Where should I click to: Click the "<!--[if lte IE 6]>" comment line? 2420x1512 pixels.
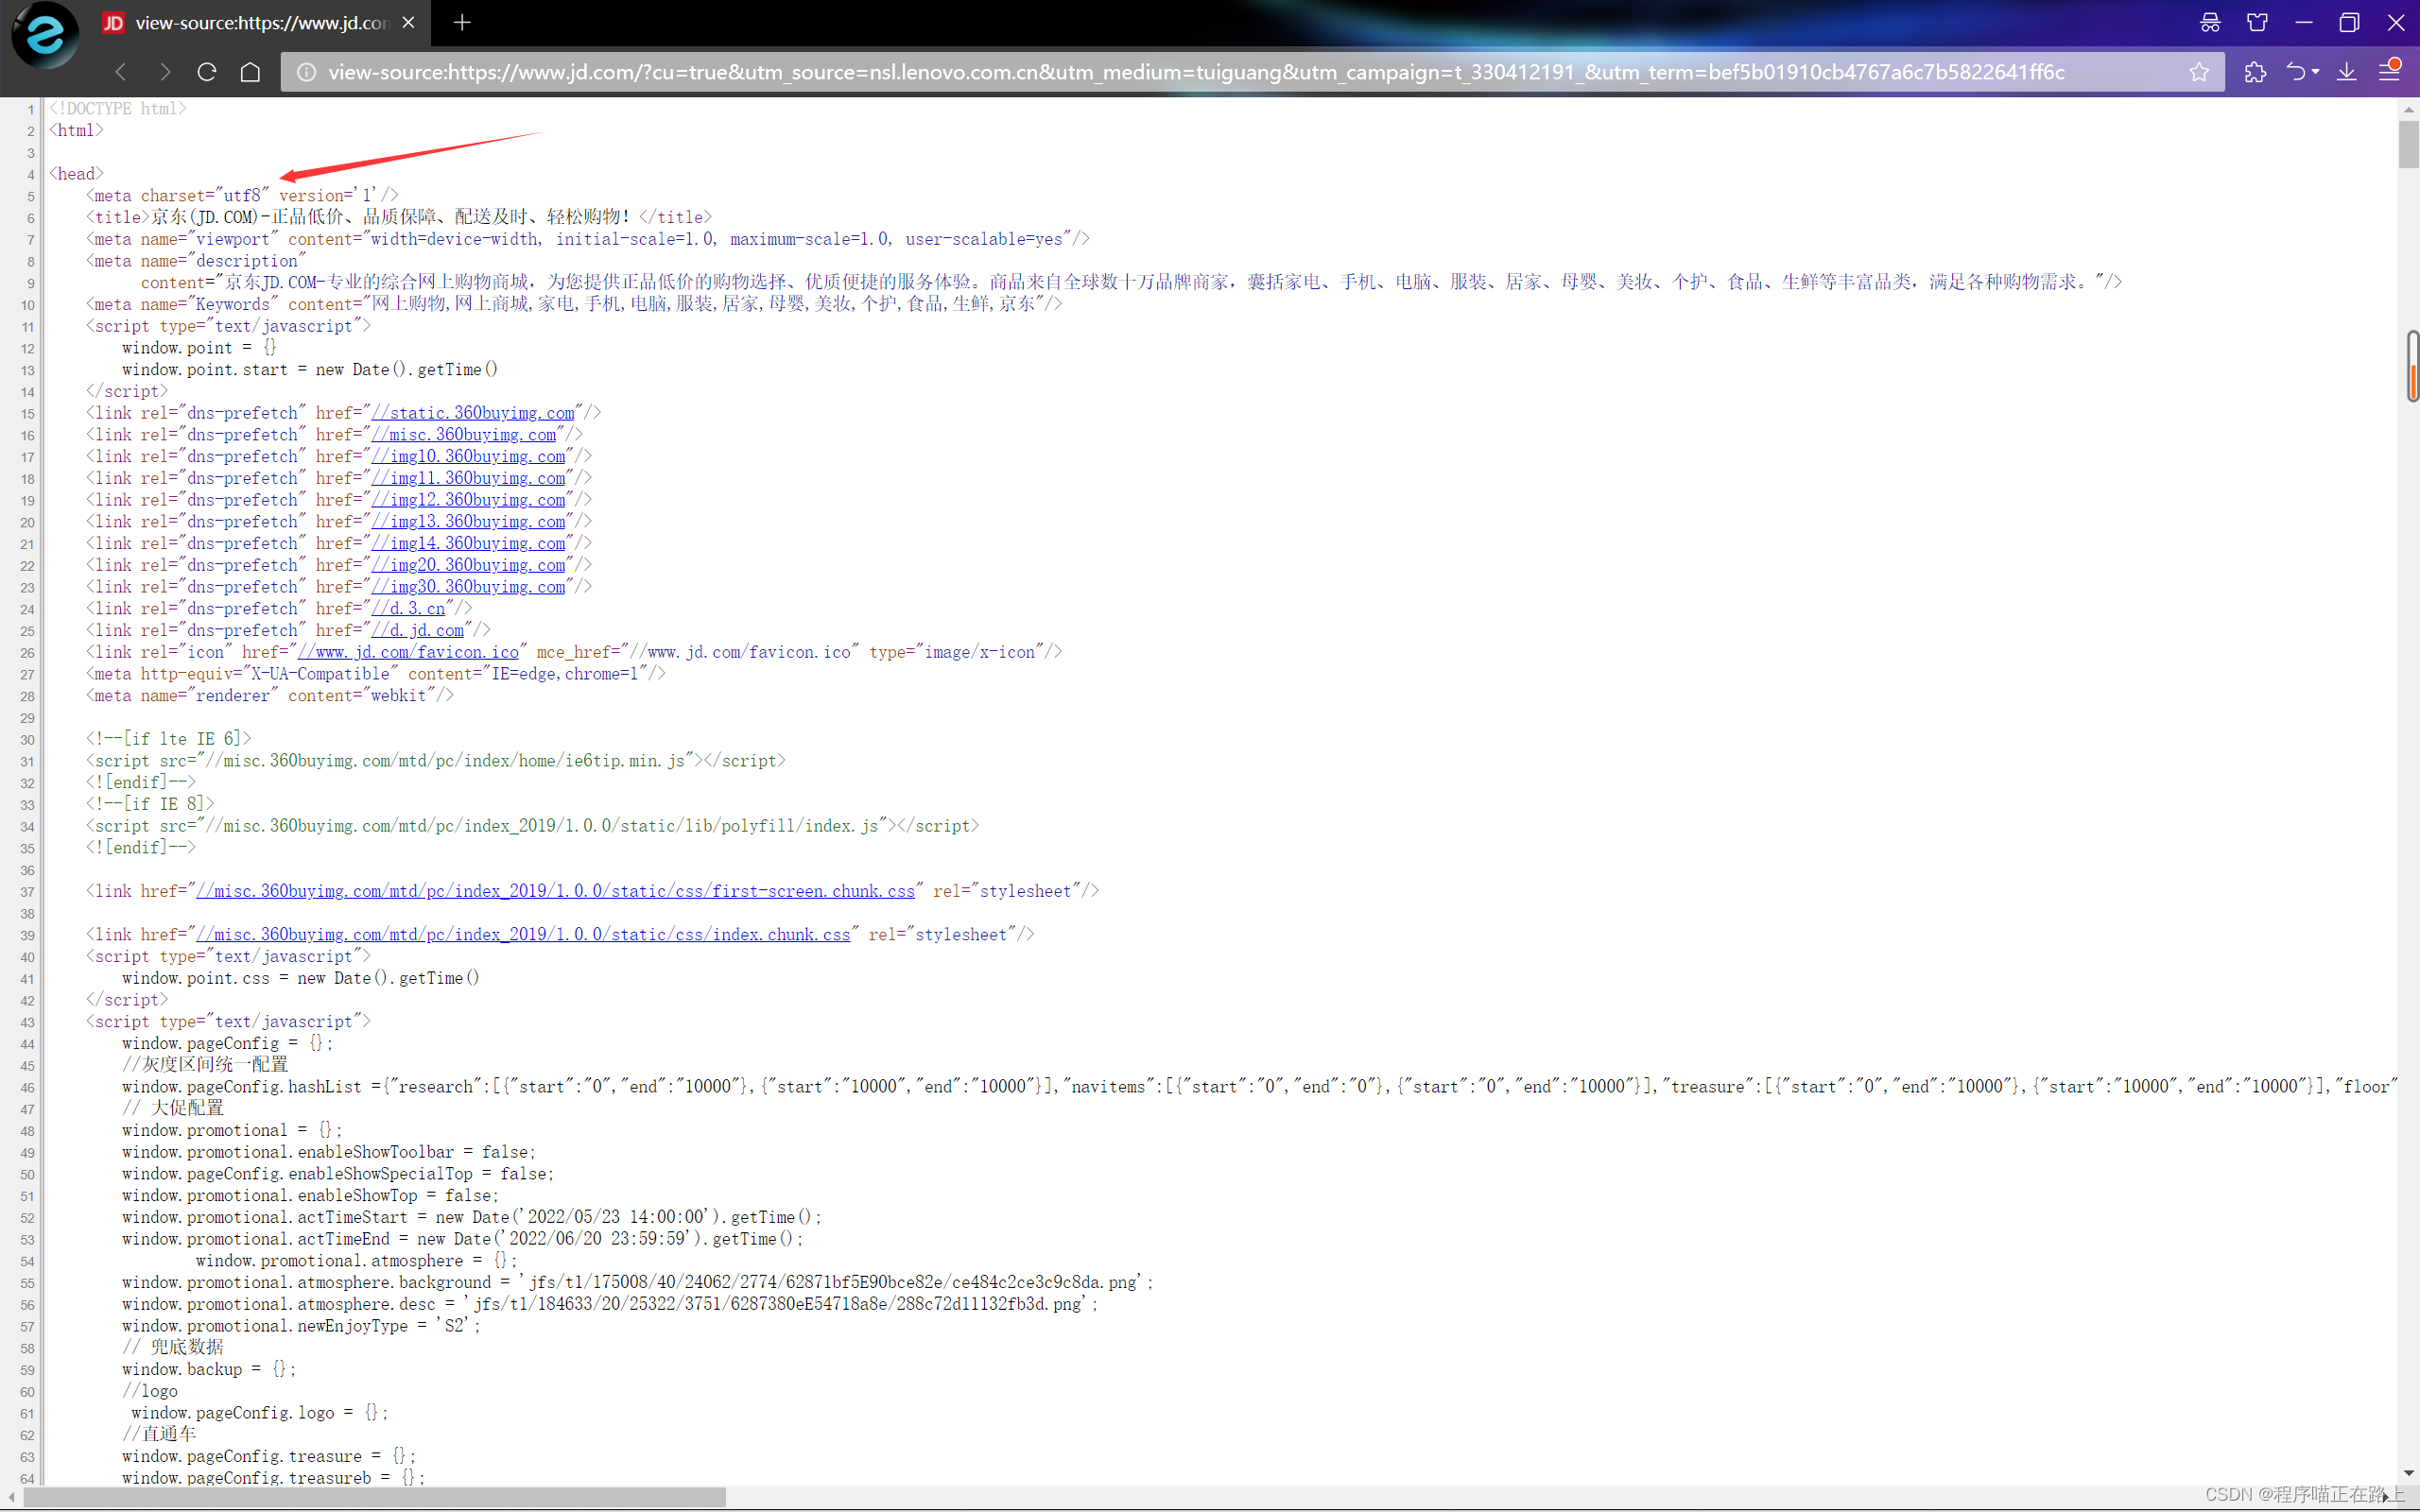pos(168,740)
